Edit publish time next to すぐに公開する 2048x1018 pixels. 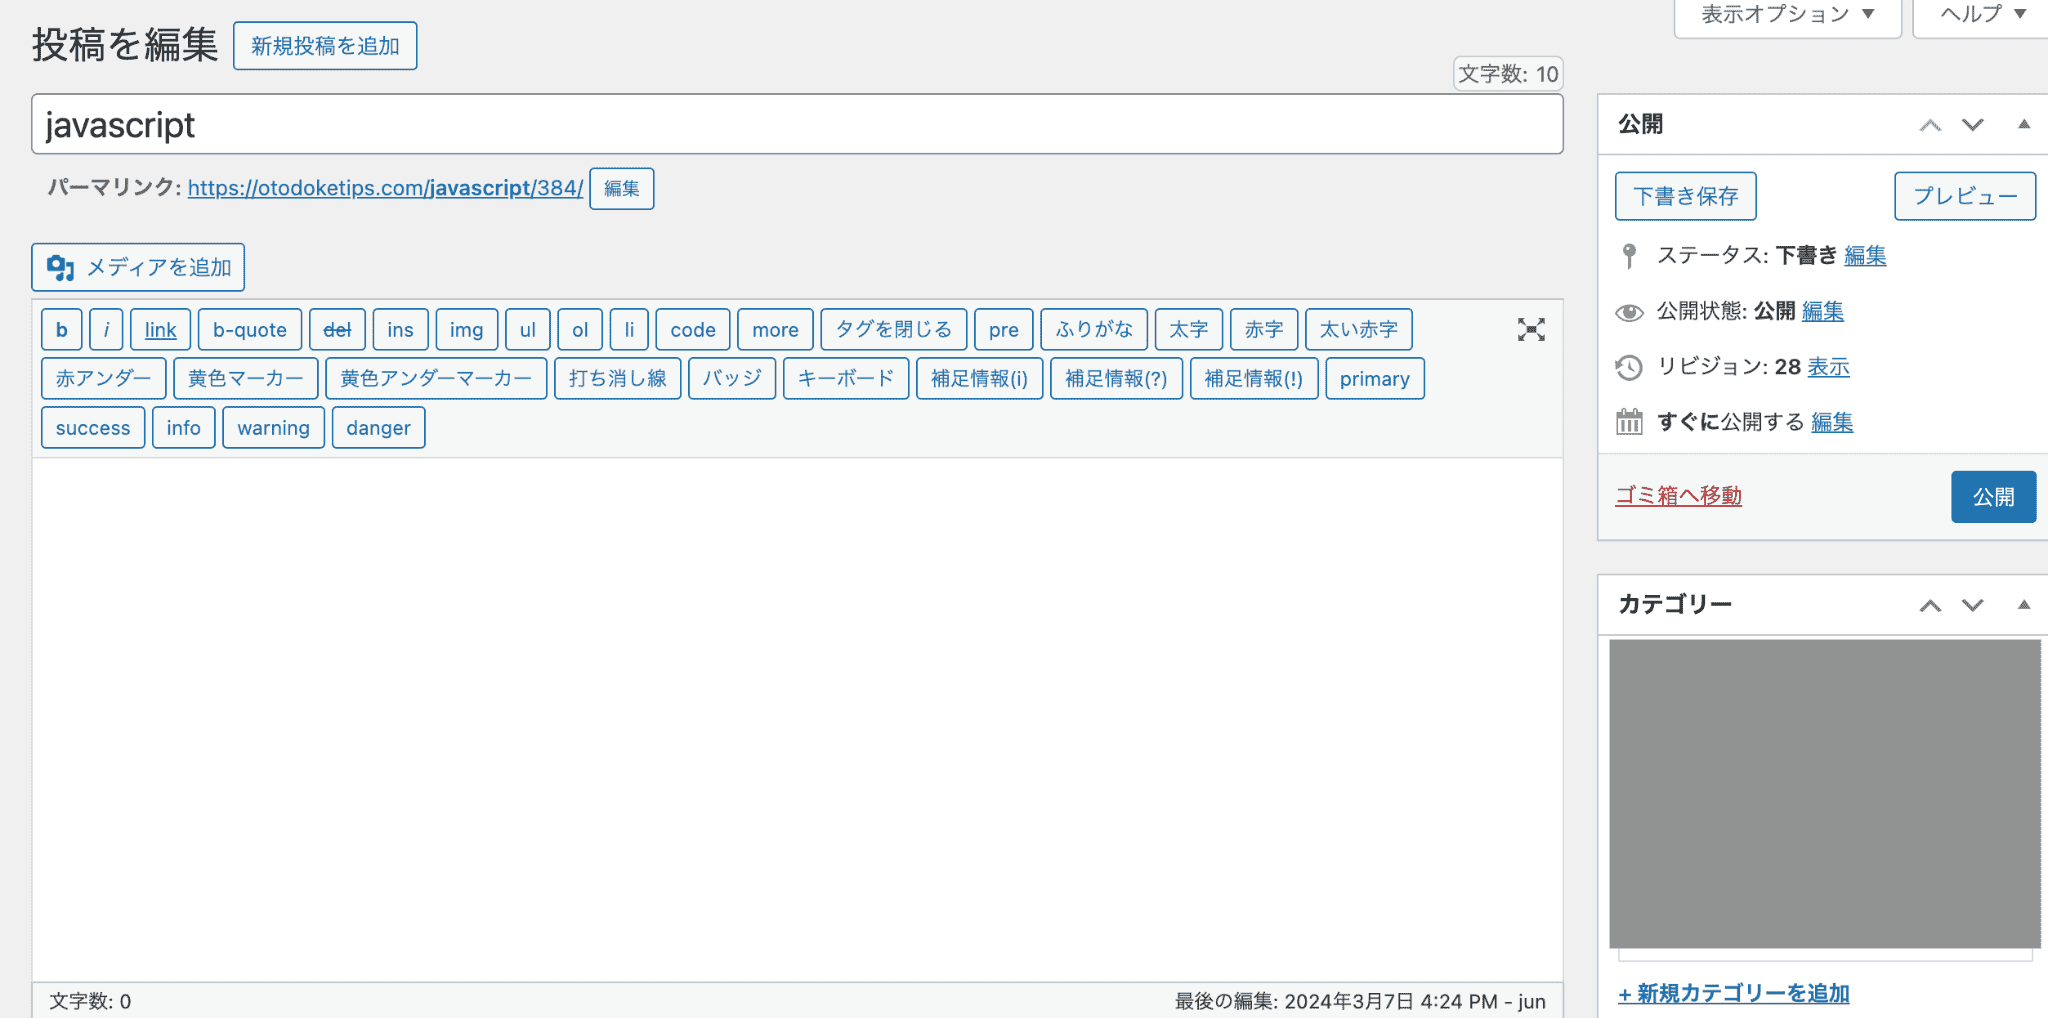pyautogui.click(x=1832, y=422)
